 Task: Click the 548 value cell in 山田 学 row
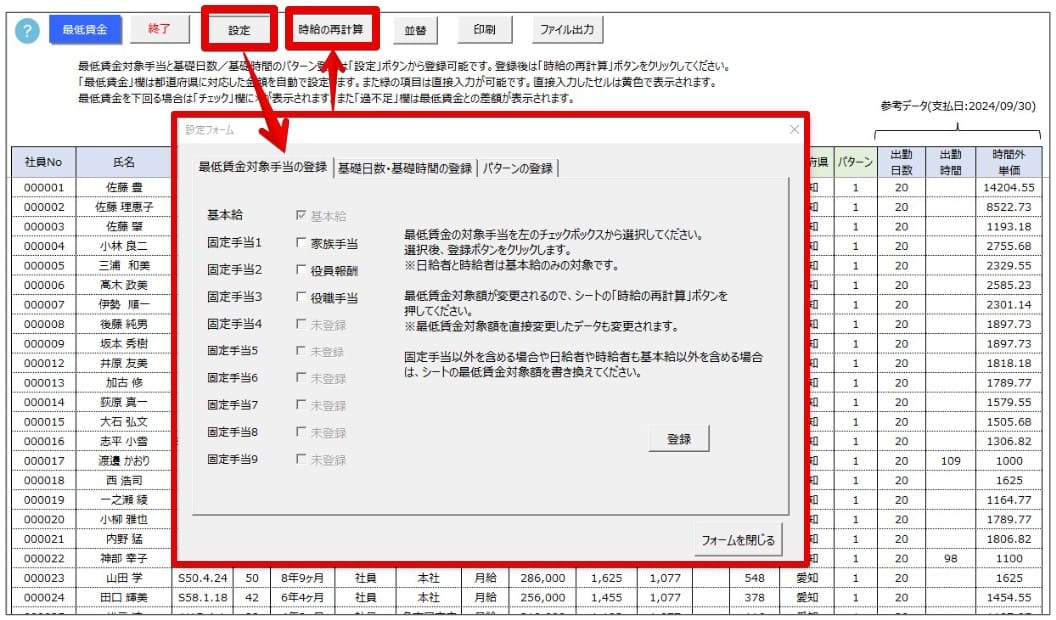[754, 578]
